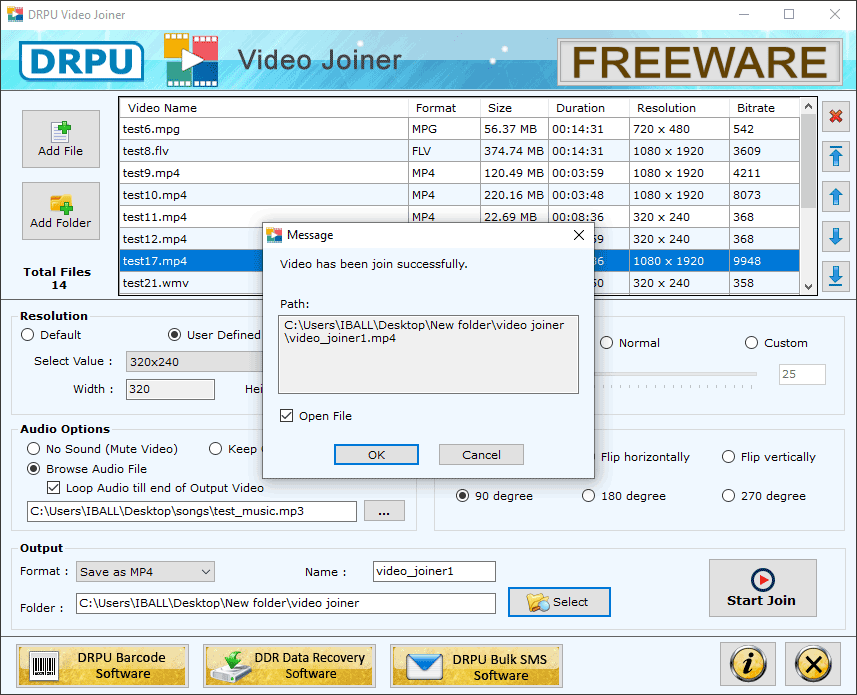Select 180 degree rotation
The image size is (857, 695).
[x=624, y=496]
